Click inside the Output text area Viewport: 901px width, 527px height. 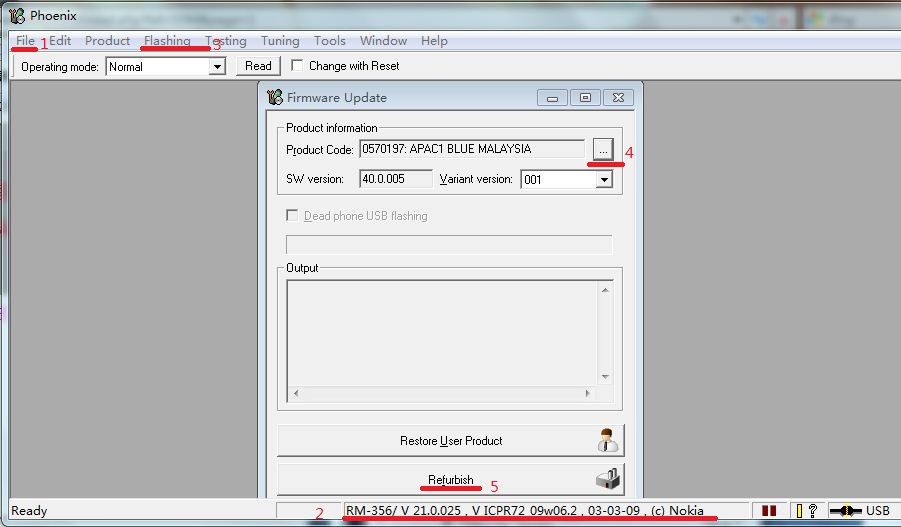tap(442, 333)
